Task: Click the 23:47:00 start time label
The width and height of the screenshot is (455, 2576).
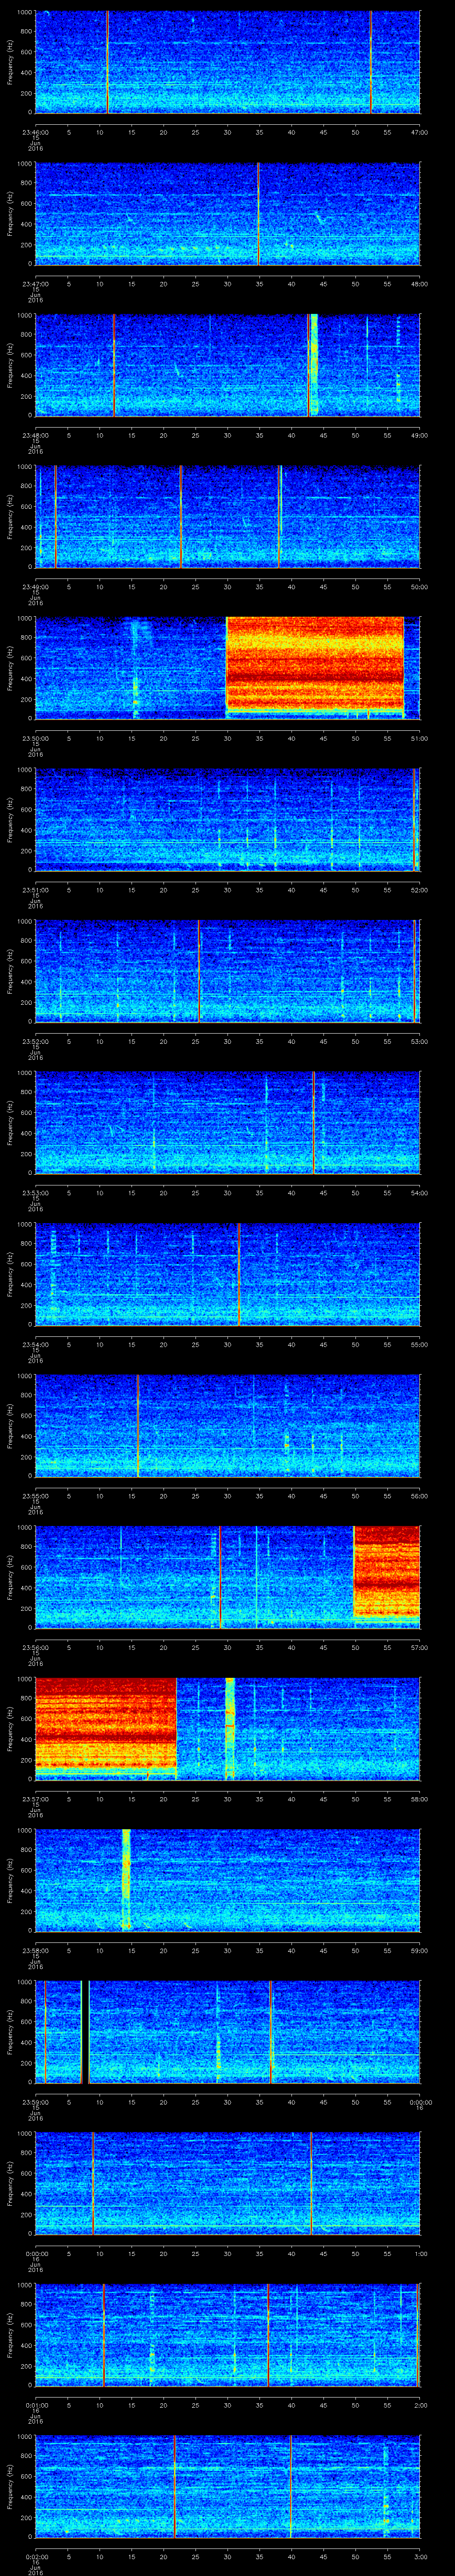Action: pos(35,284)
